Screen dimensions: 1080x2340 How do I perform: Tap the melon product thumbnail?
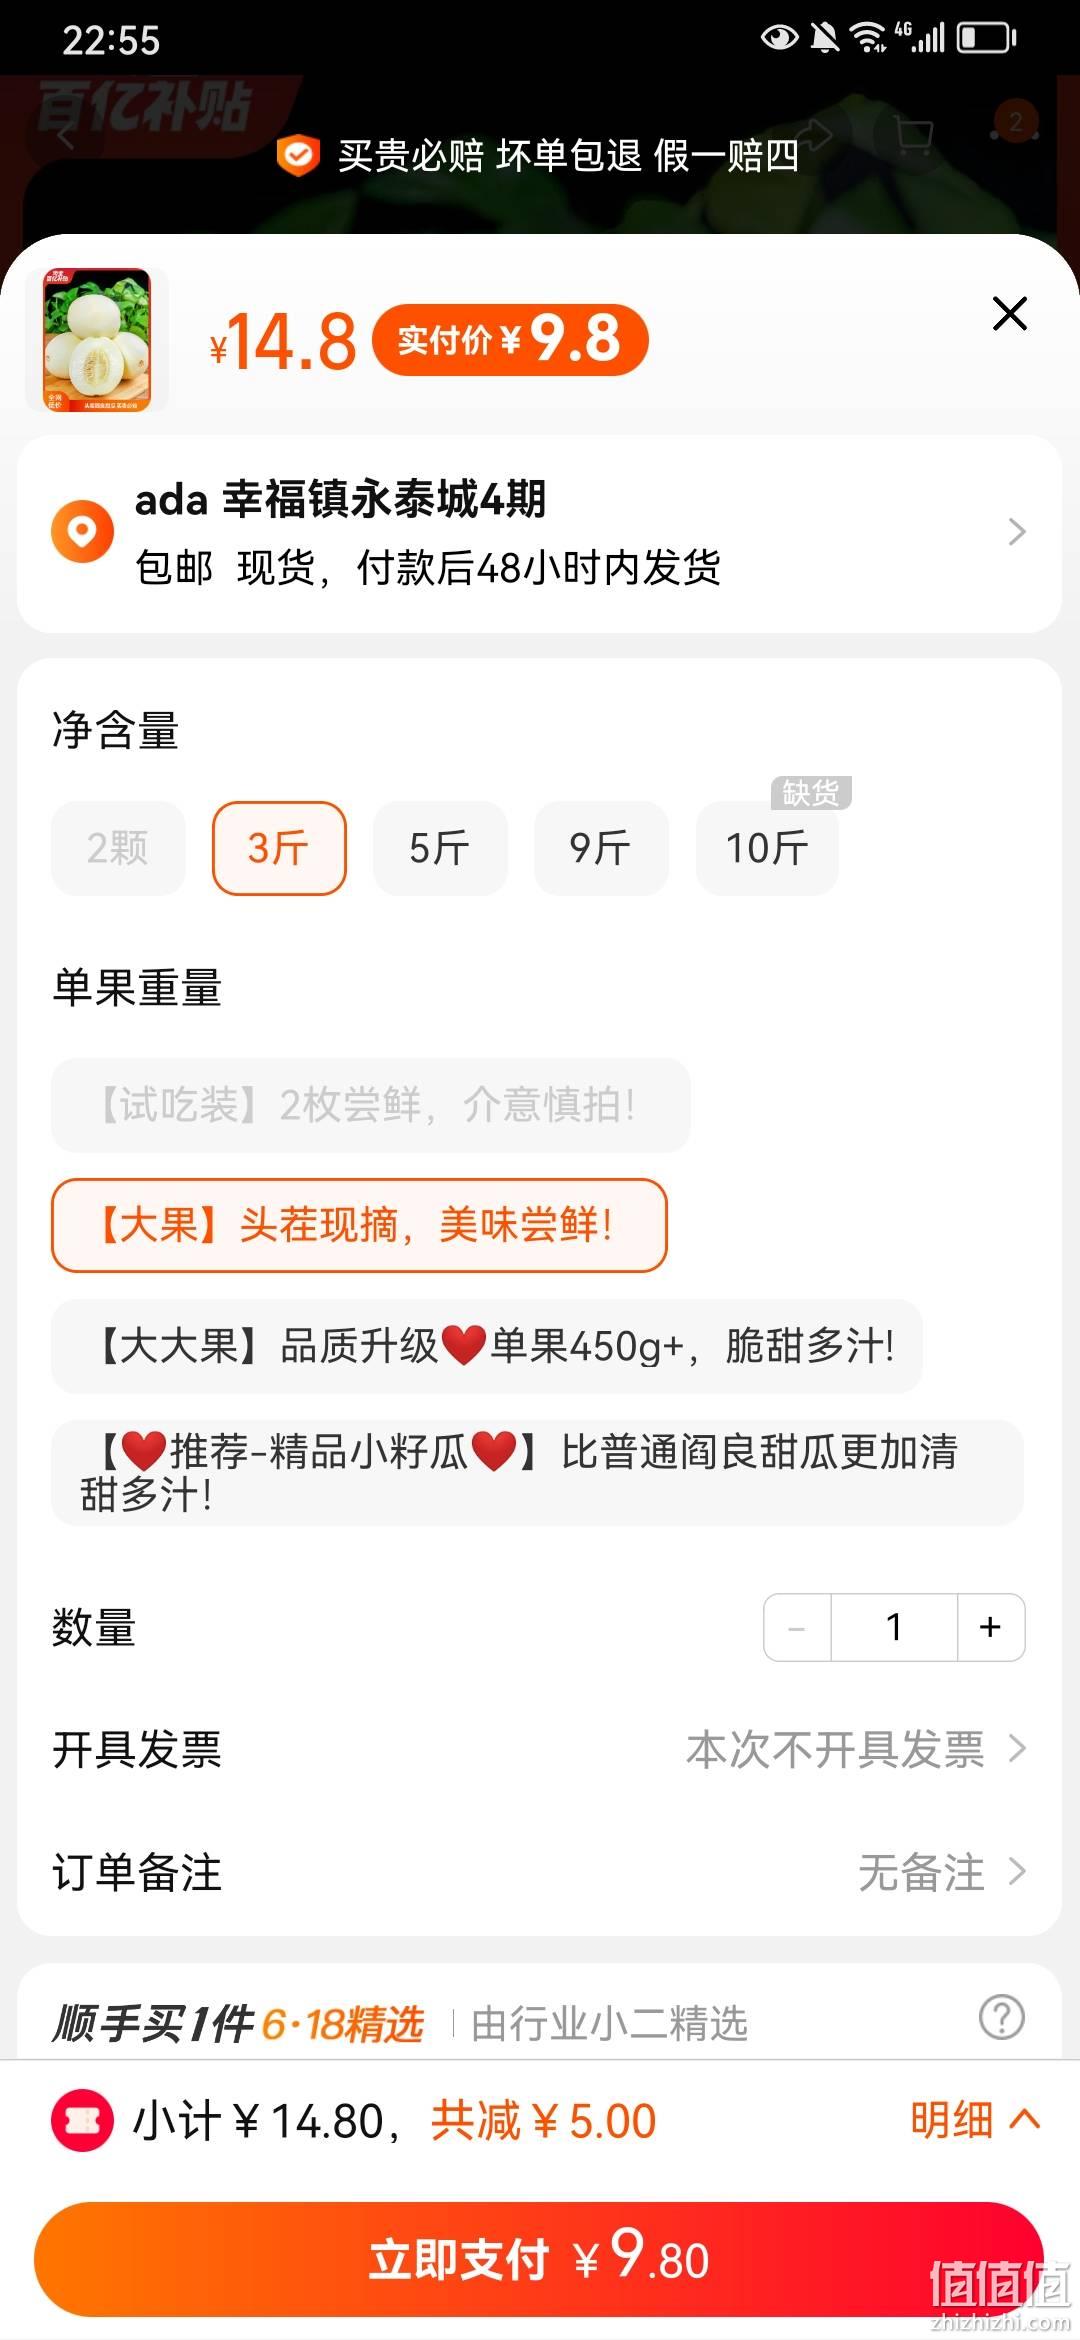coord(97,340)
